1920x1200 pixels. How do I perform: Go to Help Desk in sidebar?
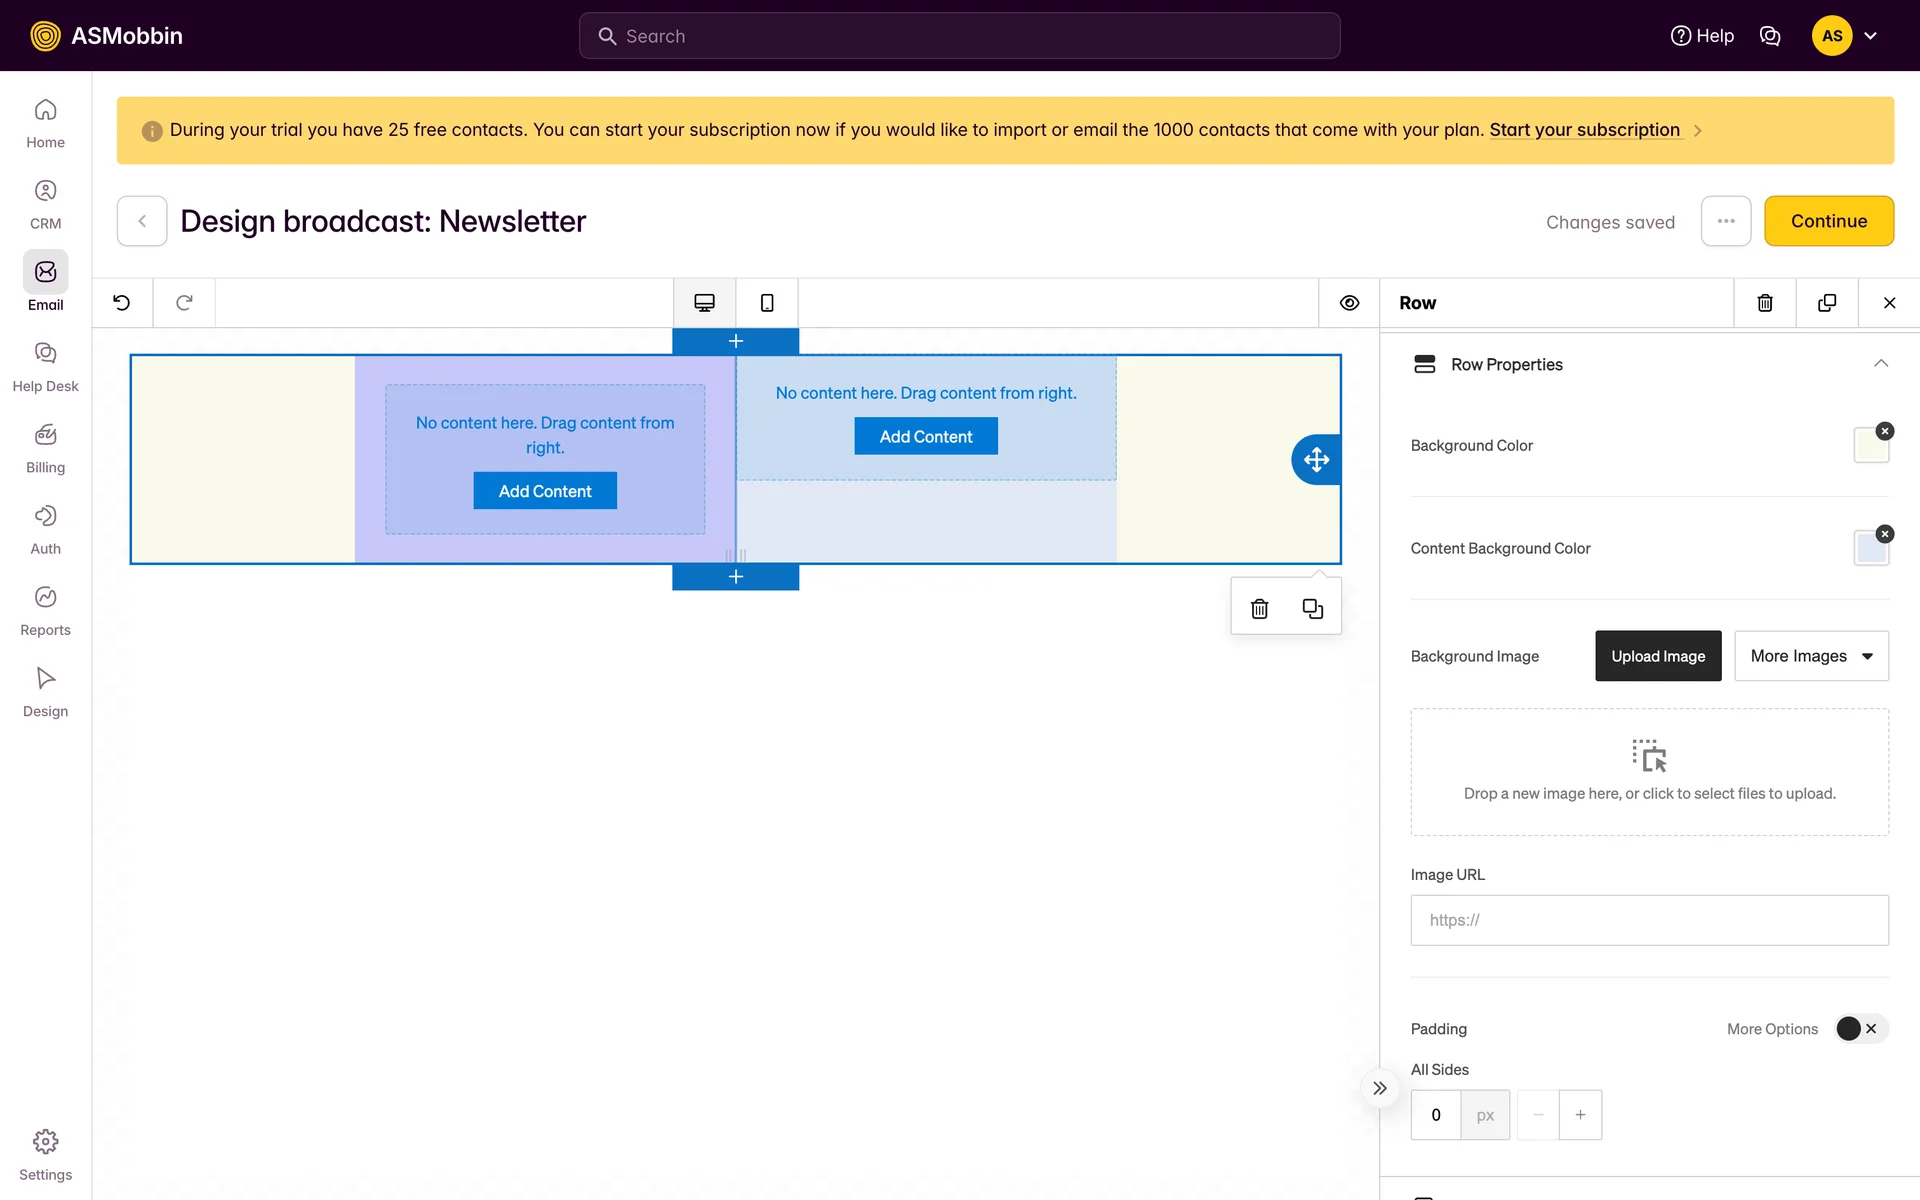pos(45,366)
